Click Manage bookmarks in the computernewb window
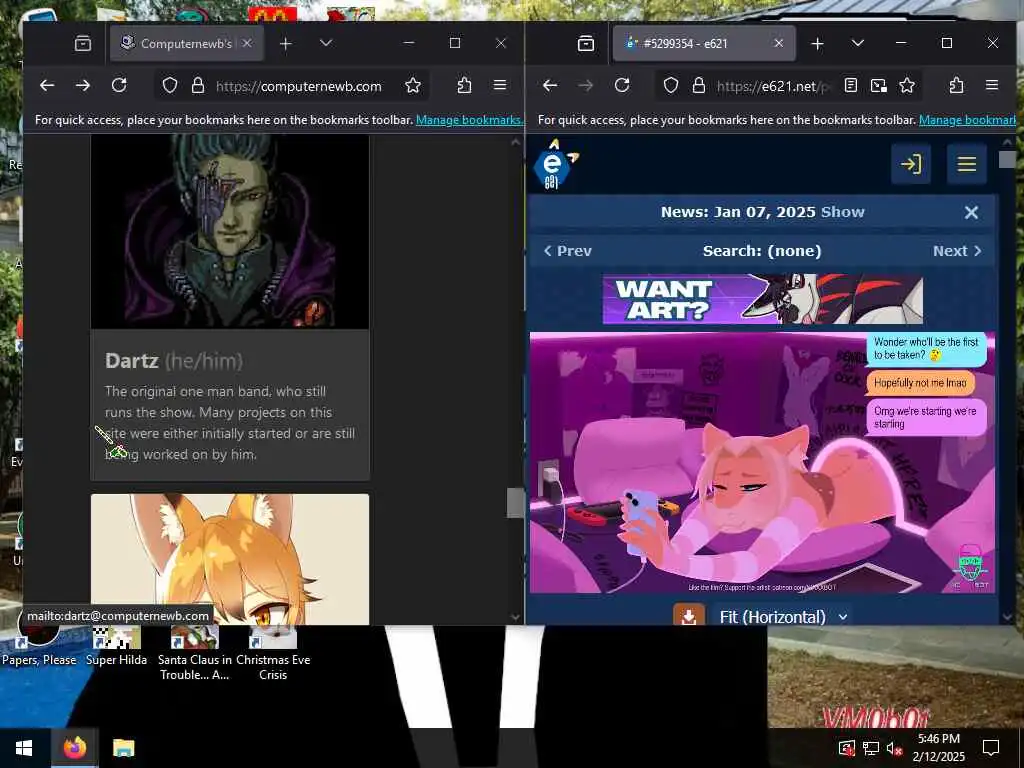The height and width of the screenshot is (768, 1024). (x=469, y=120)
